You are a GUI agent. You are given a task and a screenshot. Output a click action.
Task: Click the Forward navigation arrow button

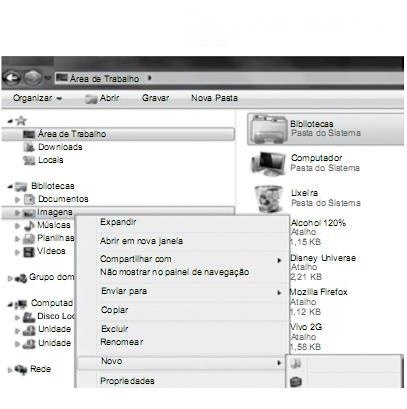(33, 78)
